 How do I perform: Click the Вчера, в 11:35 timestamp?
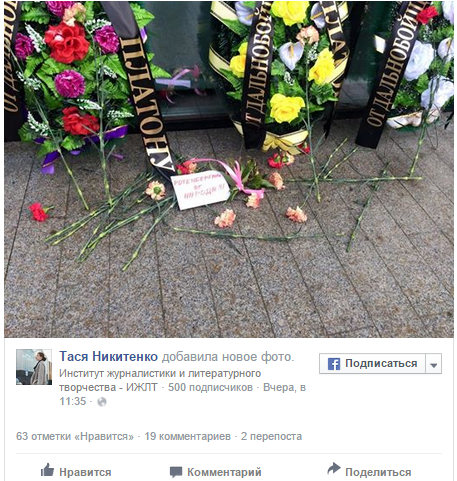183,394
